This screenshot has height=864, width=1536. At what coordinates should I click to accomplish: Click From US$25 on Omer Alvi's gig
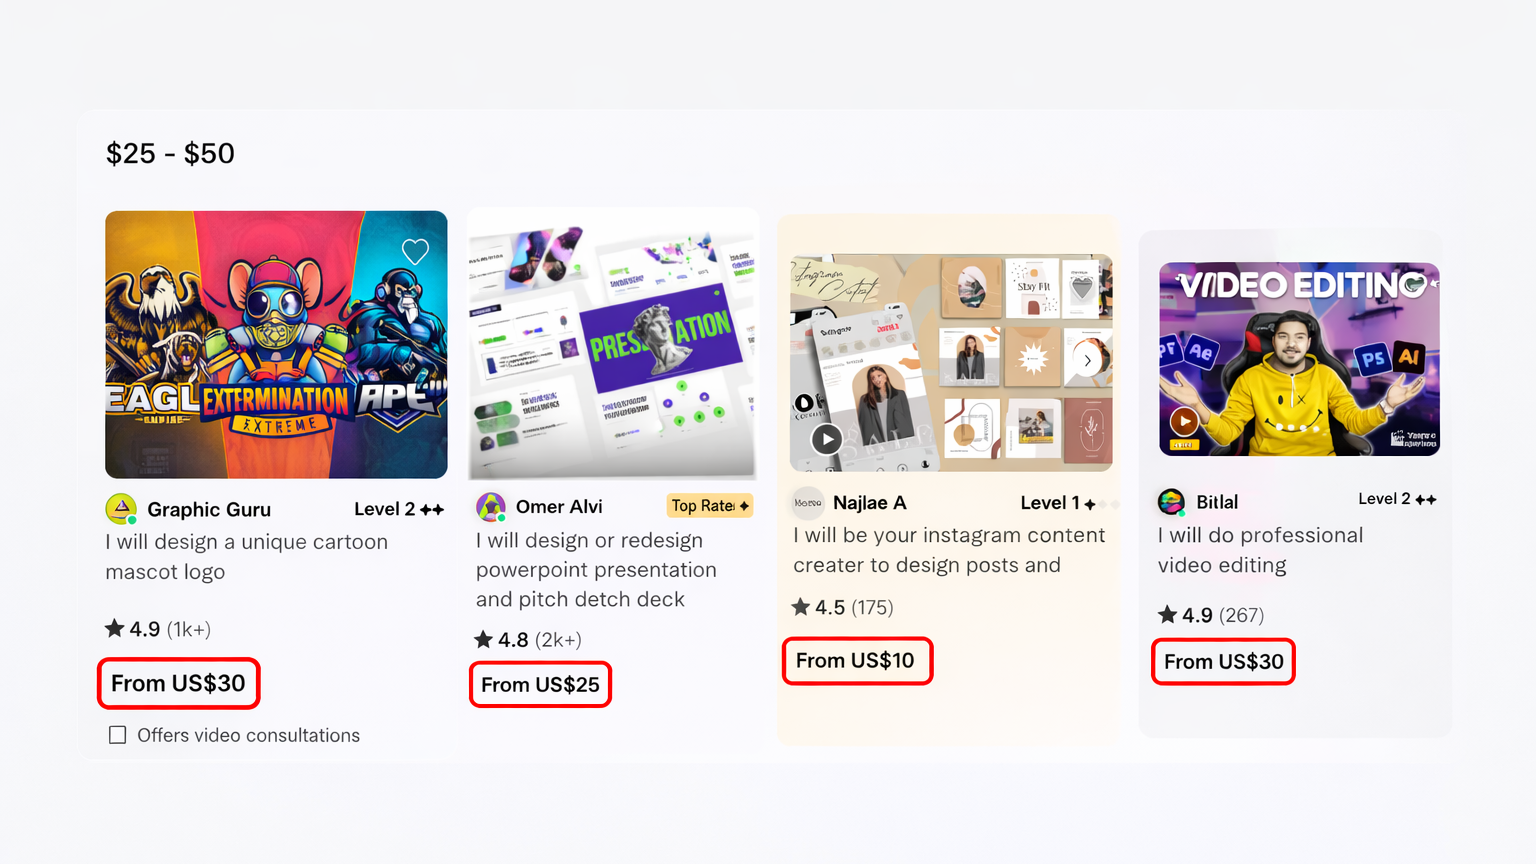tap(540, 685)
